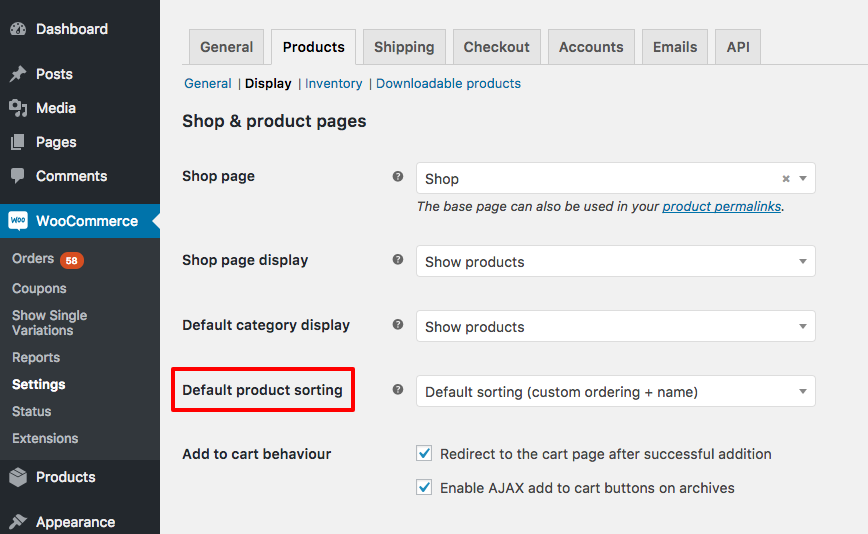Click the Products box icon in sidebar

tap(18, 477)
